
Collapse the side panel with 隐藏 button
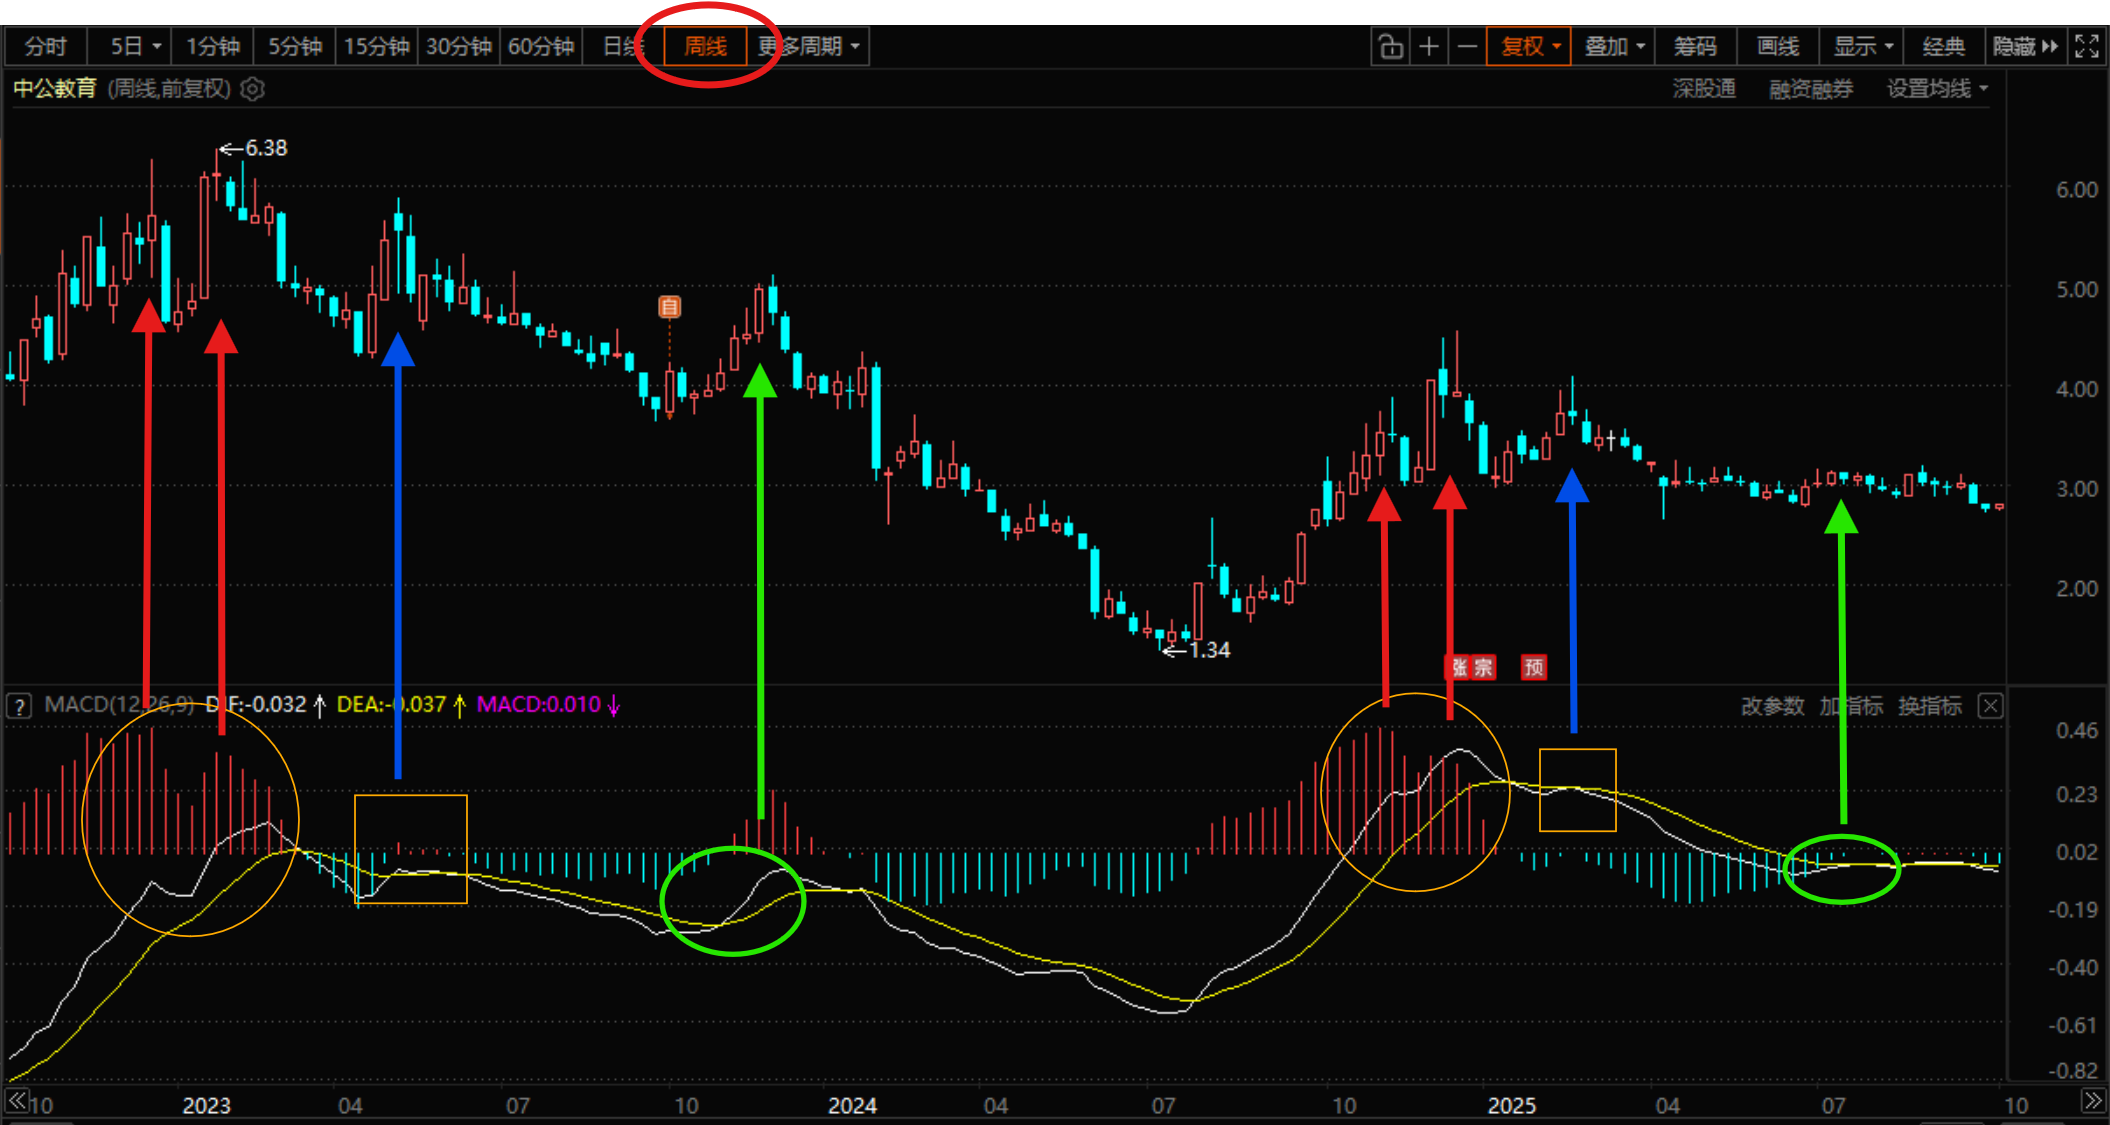tap(2024, 47)
